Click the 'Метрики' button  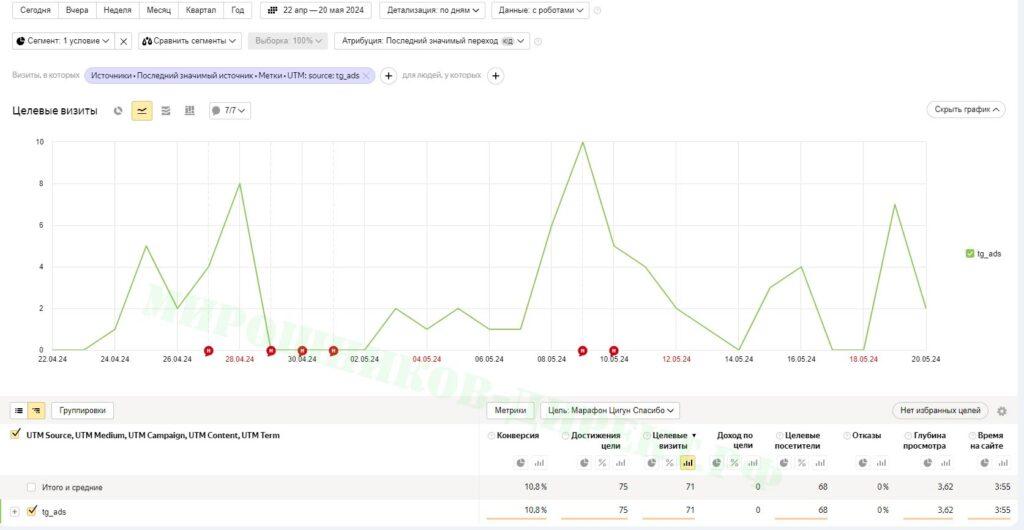tap(510, 410)
